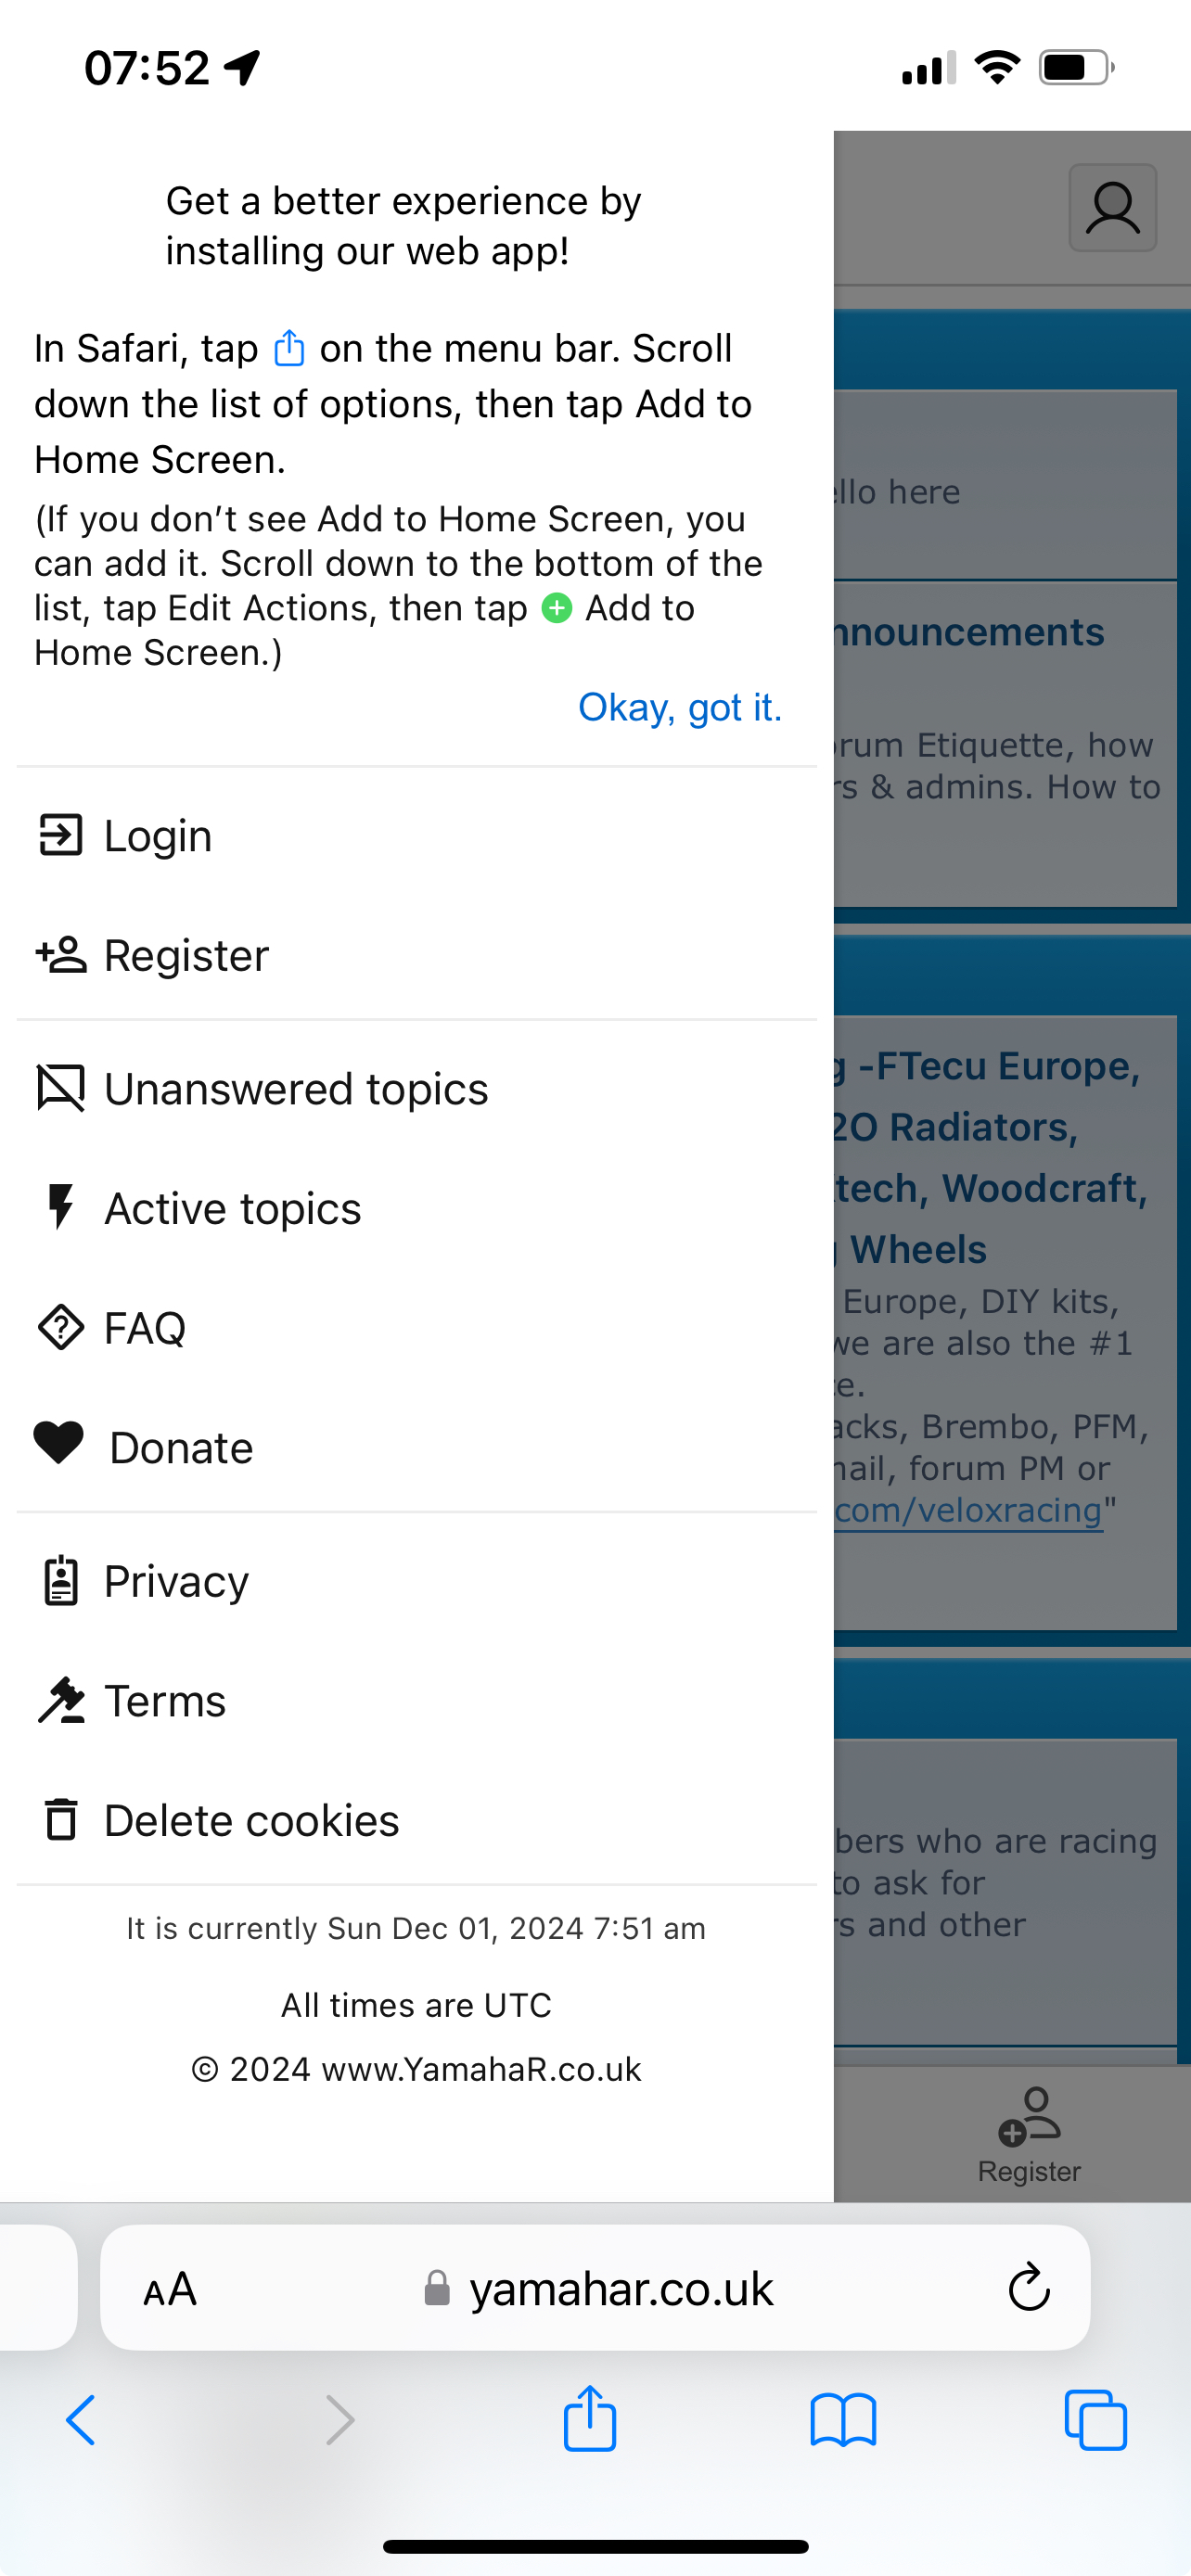Reload the page with refresh icon
The width and height of the screenshot is (1191, 2576).
(x=1029, y=2287)
